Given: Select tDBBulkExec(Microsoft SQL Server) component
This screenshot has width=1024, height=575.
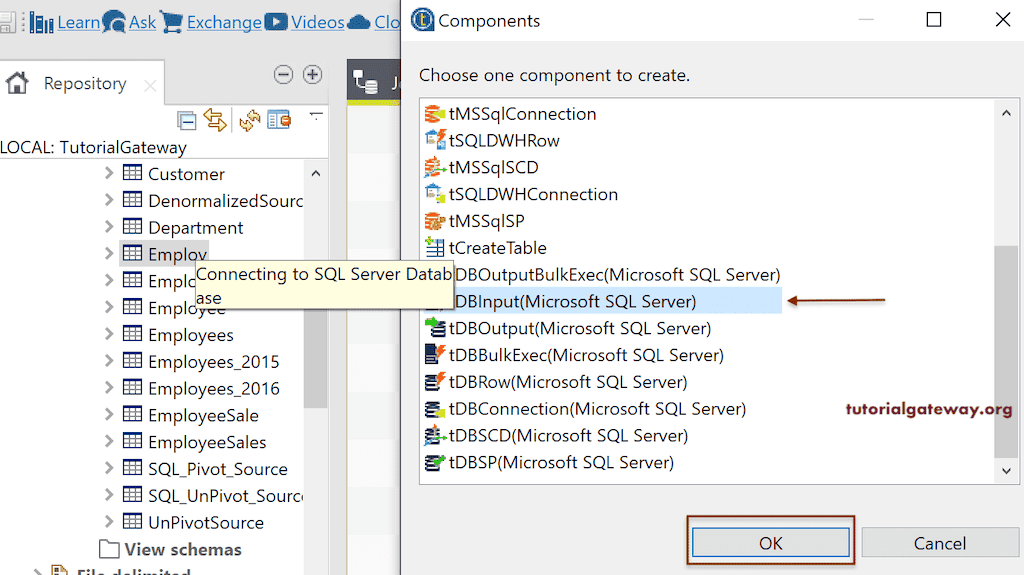Looking at the screenshot, I should tap(586, 355).
